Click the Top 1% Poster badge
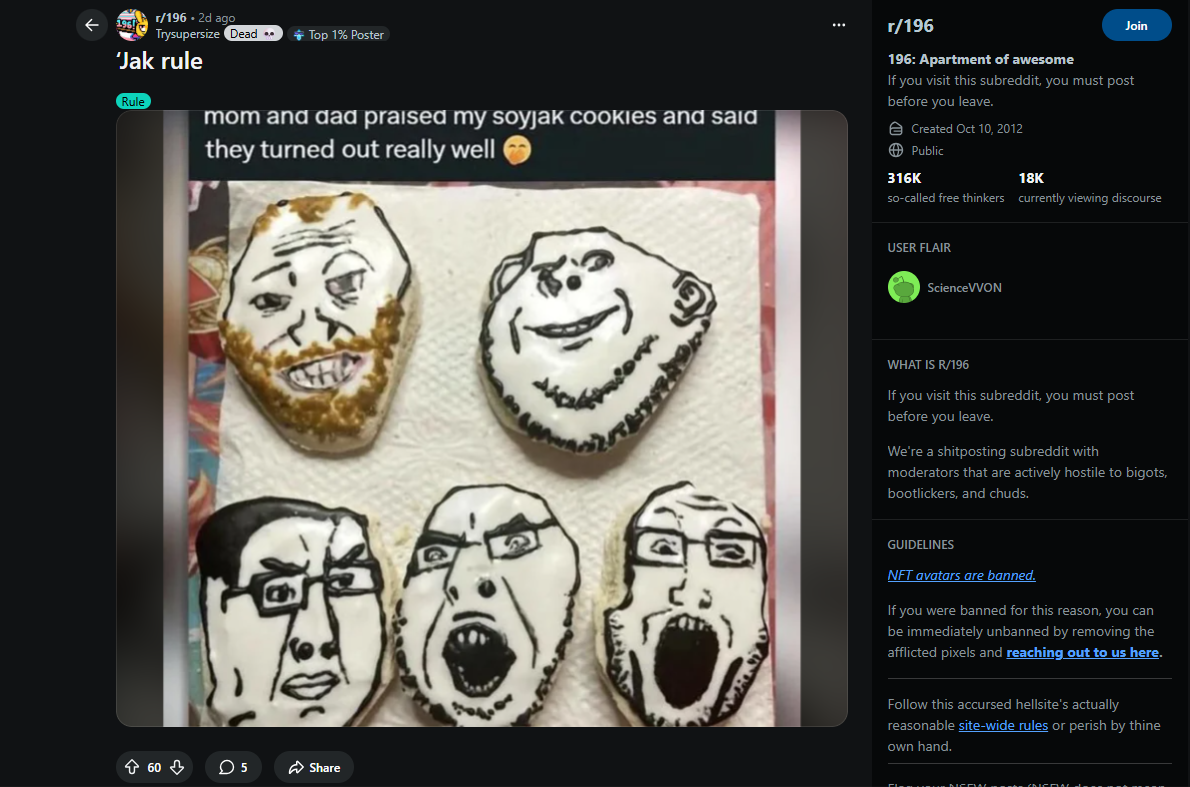Image resolution: width=1190 pixels, height=787 pixels. (339, 35)
